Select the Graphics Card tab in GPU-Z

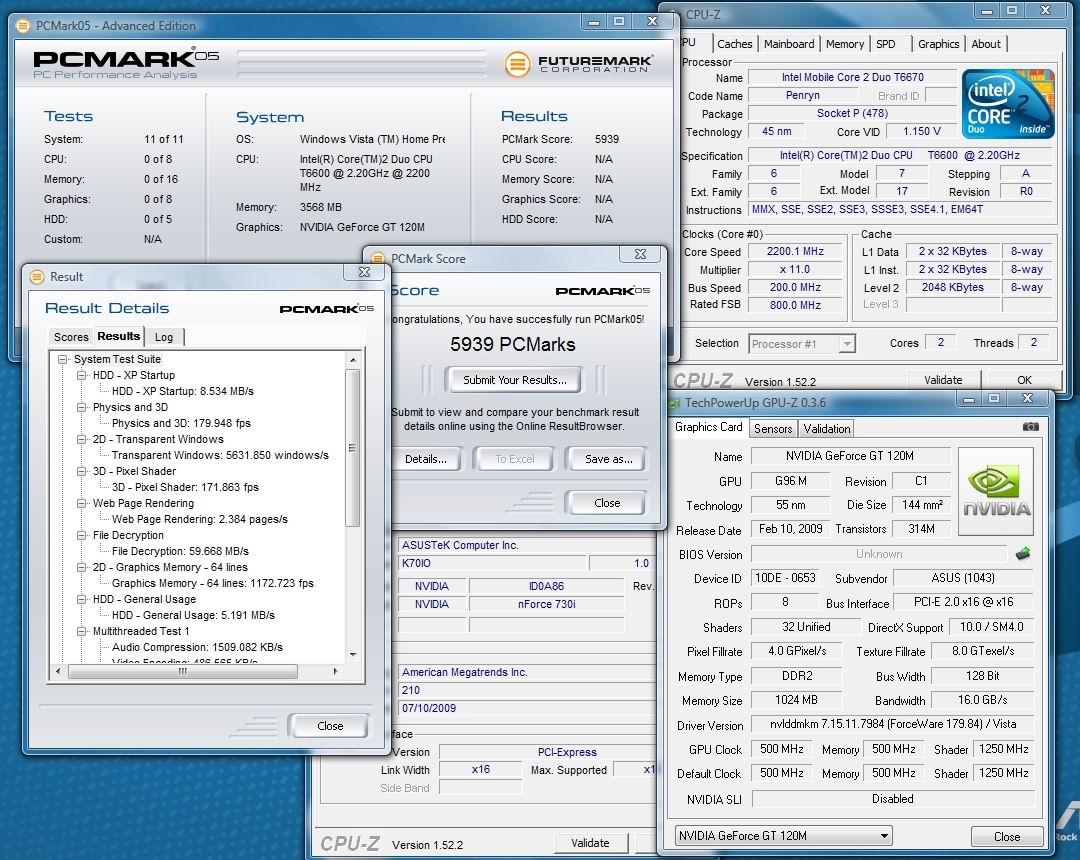coord(709,427)
